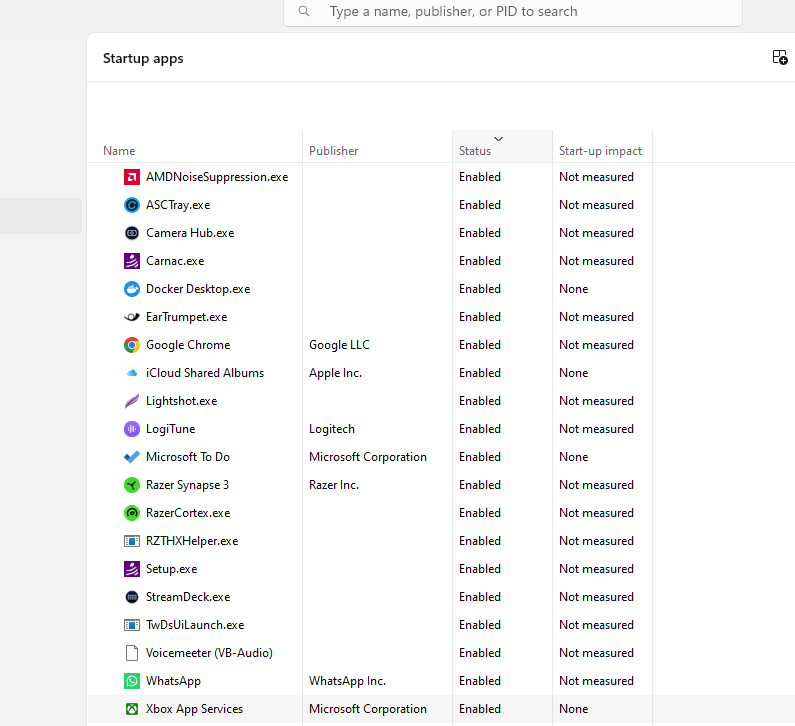Click the Razer Inc. publisher cell
795x726 pixels.
pyautogui.click(x=334, y=485)
